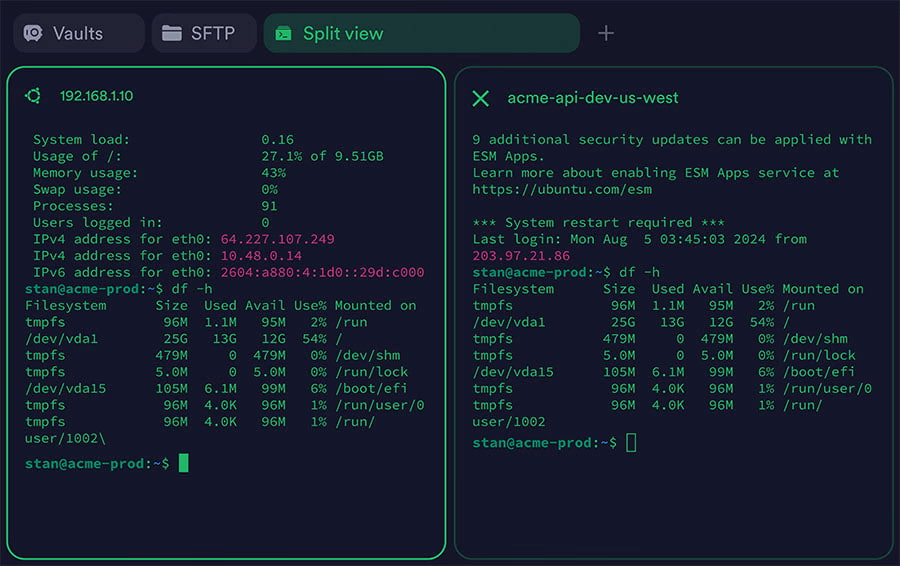Click the last login IP 203.97.21.86
900x566 pixels.
pyautogui.click(x=521, y=256)
